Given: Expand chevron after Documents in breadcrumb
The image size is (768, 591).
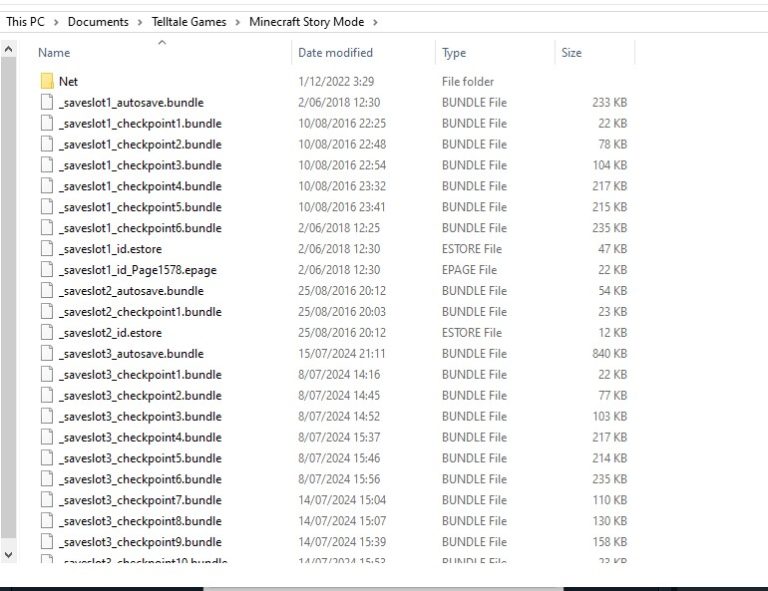Looking at the screenshot, I should tap(140, 23).
